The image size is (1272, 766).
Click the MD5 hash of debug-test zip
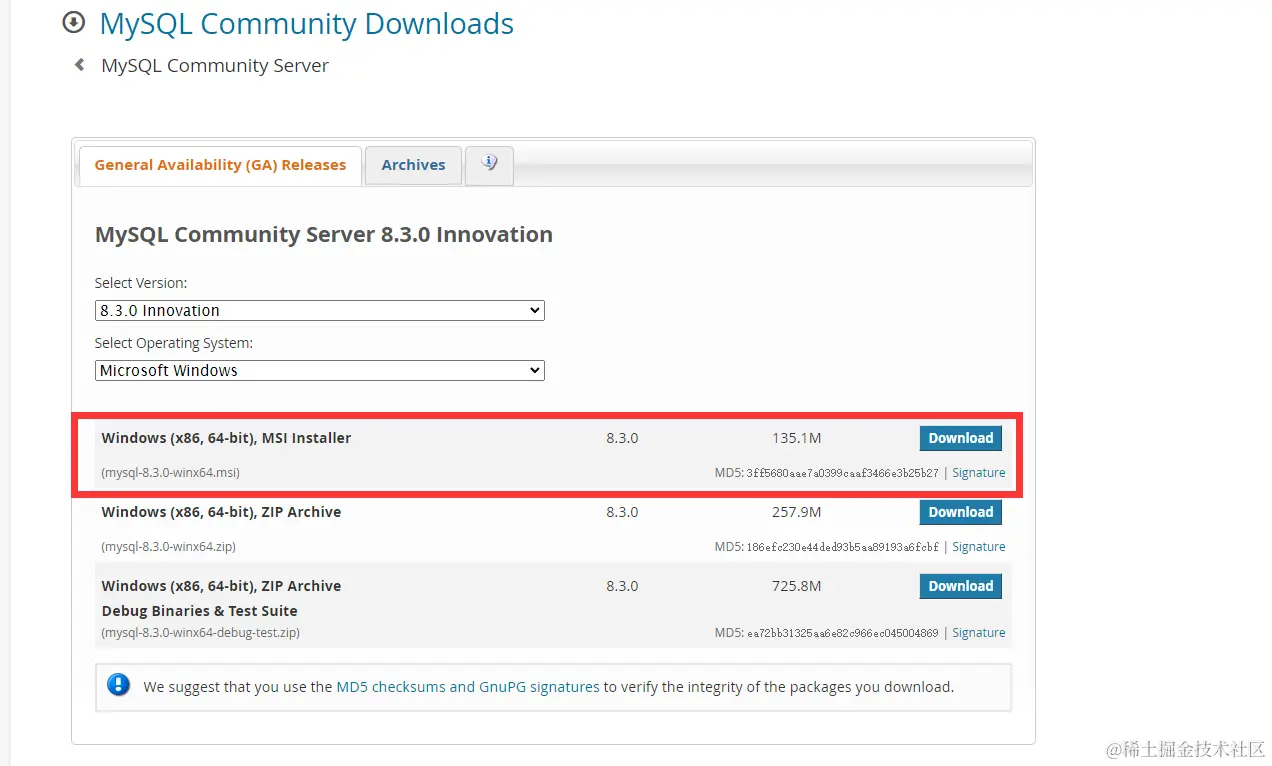[842, 633]
